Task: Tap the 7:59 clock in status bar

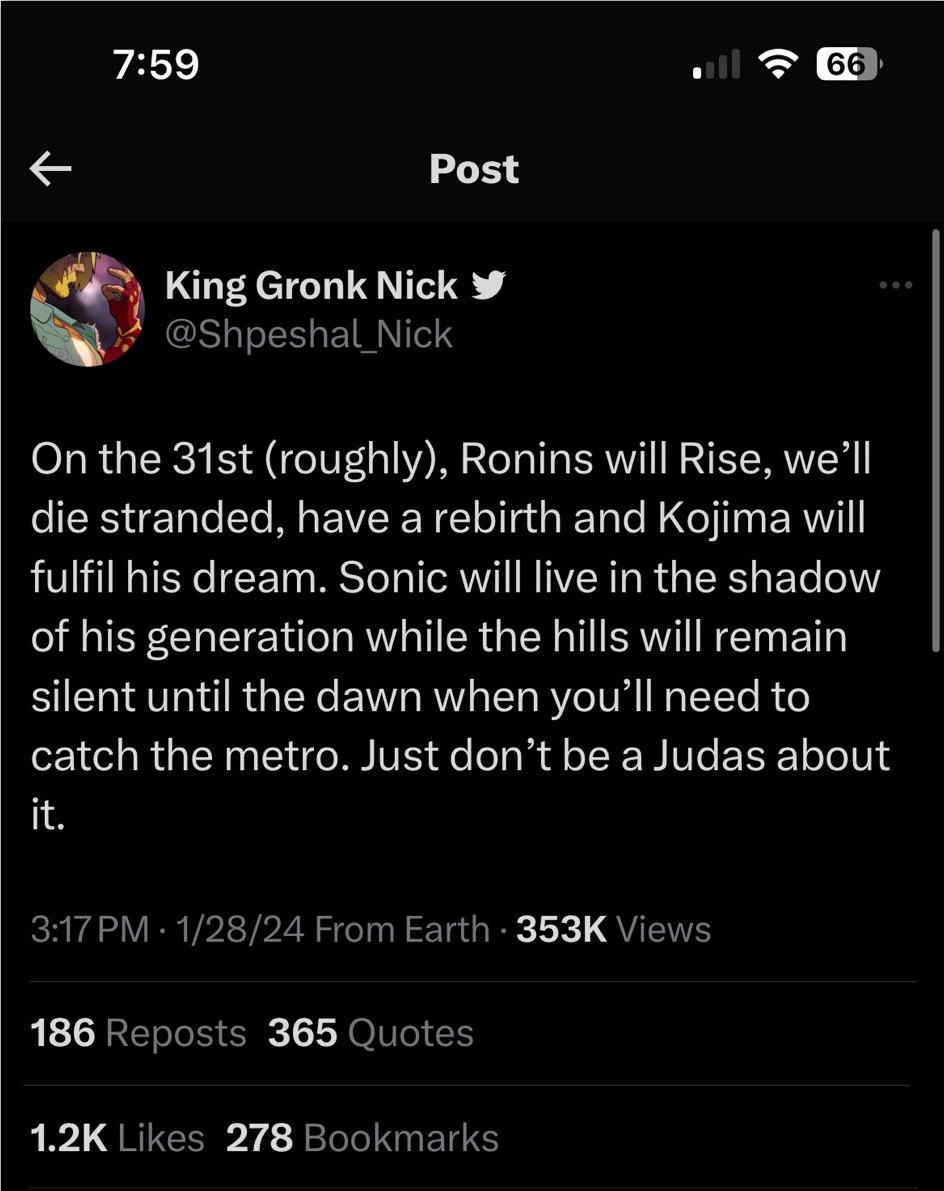Action: [x=156, y=64]
